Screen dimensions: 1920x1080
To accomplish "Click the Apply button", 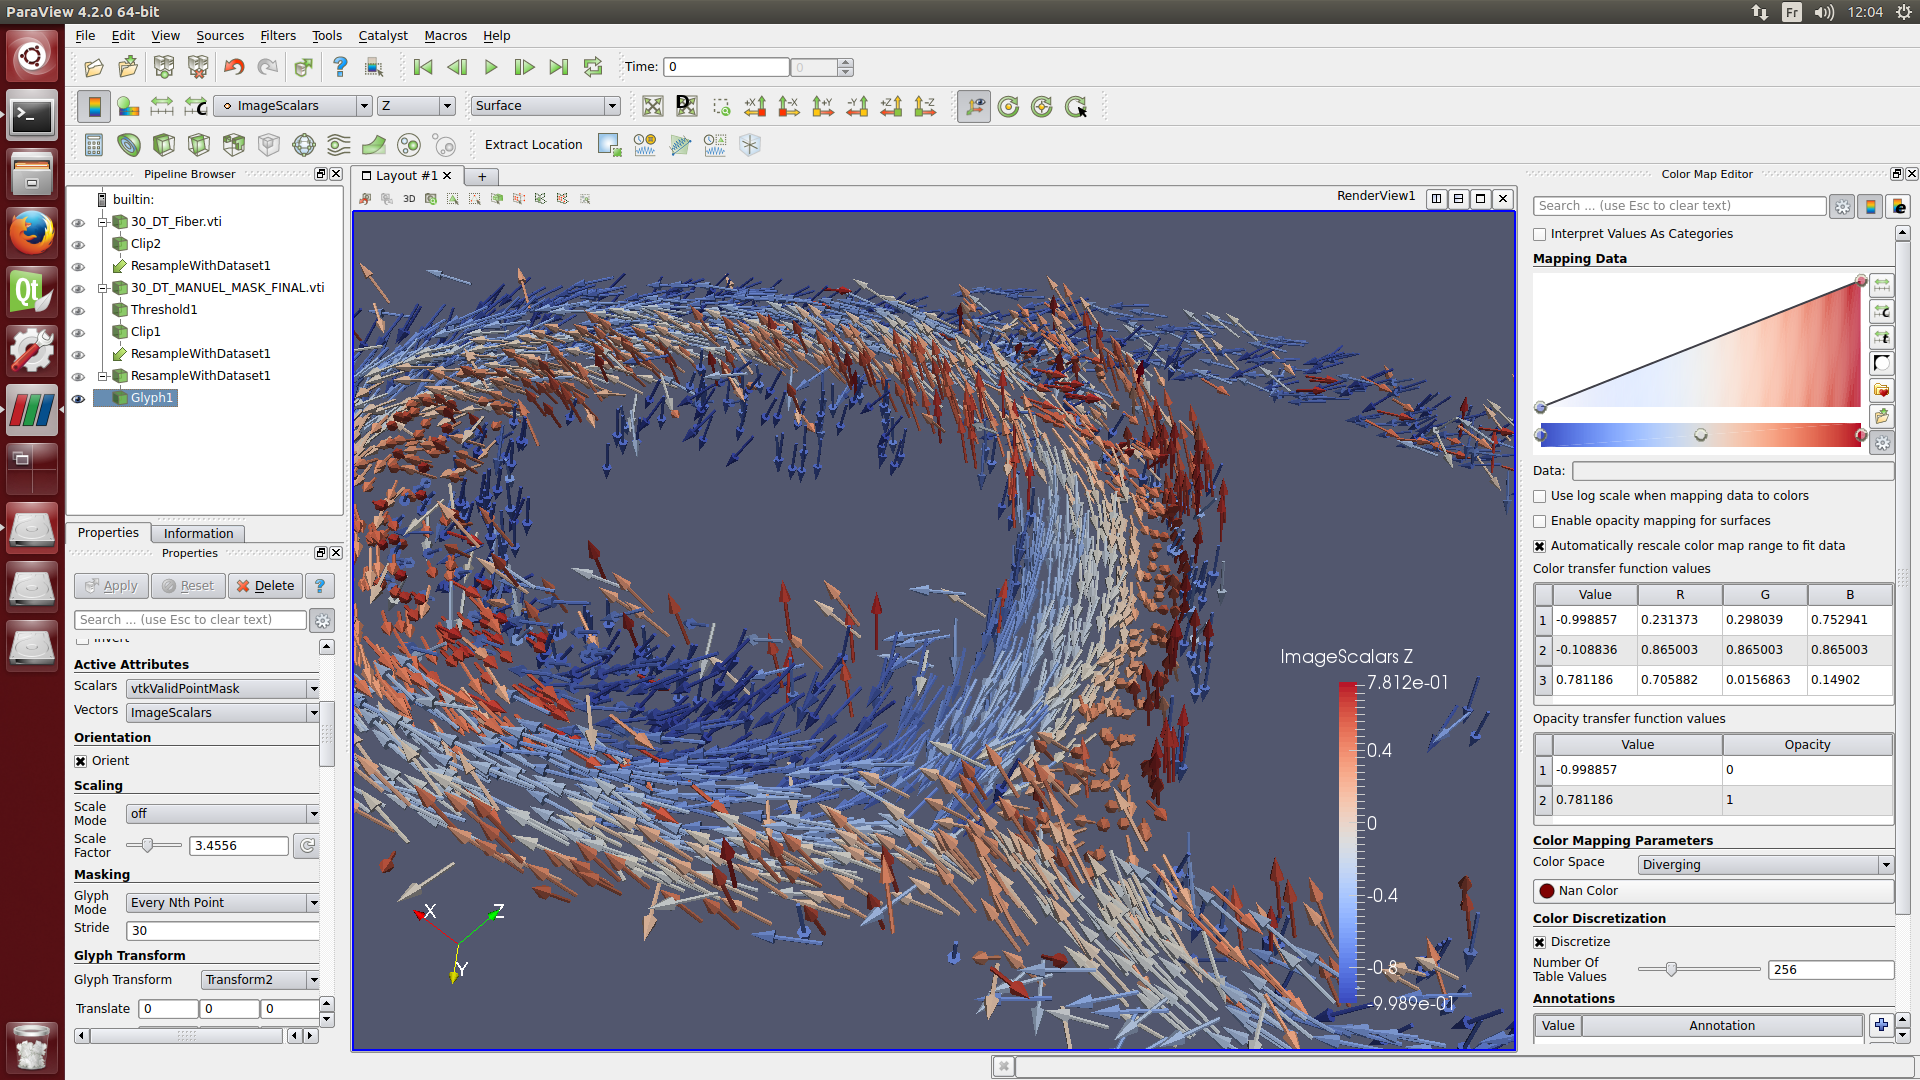I will 111,586.
